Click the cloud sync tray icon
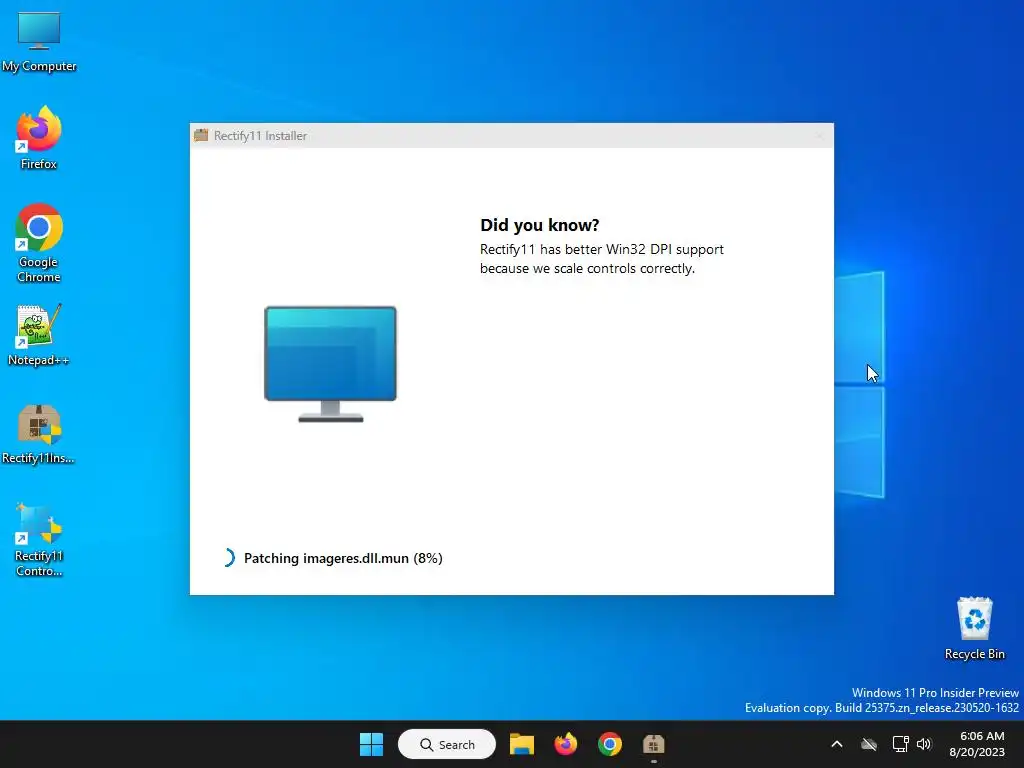 pyautogui.click(x=869, y=744)
